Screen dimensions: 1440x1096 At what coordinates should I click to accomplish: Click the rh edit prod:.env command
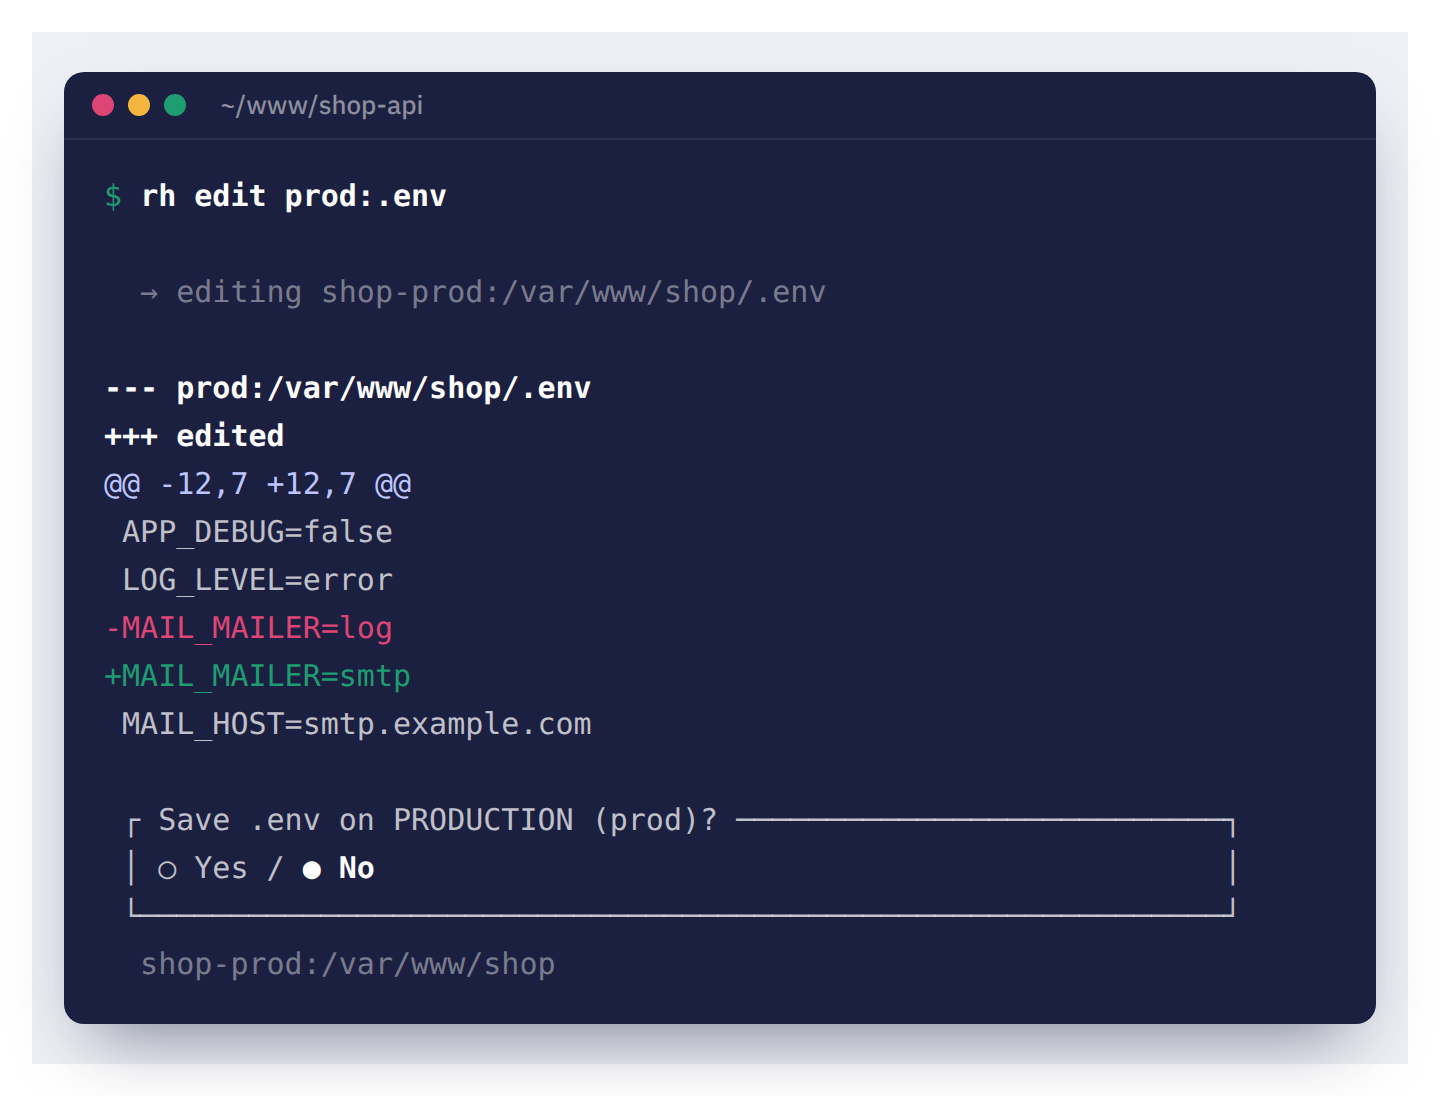[294, 196]
